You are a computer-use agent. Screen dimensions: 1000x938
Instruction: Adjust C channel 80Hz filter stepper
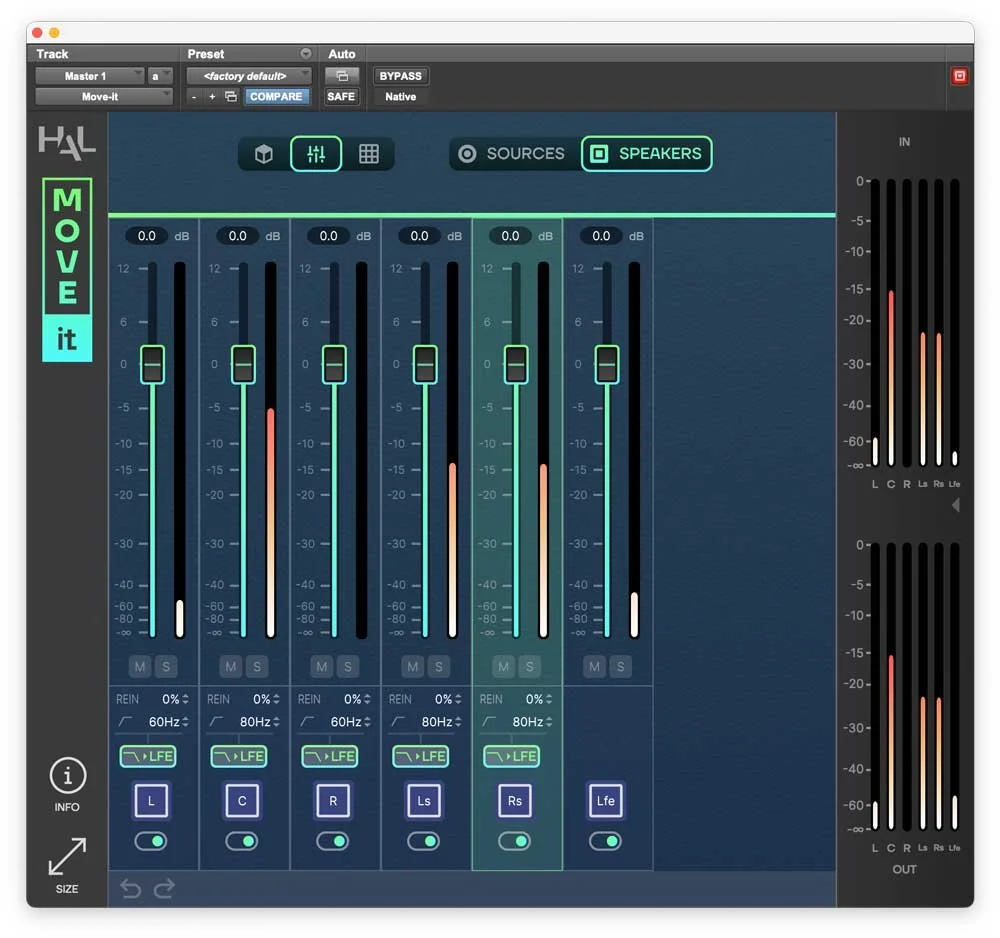tap(276, 722)
